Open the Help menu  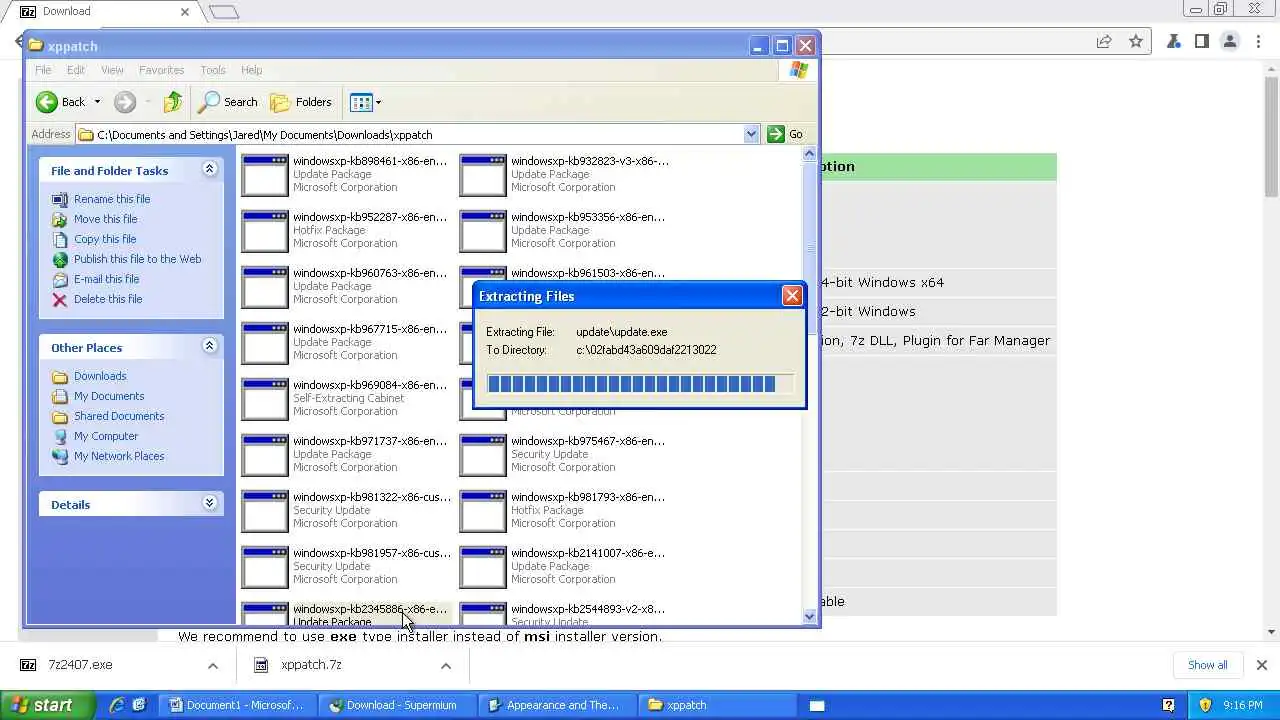click(251, 70)
